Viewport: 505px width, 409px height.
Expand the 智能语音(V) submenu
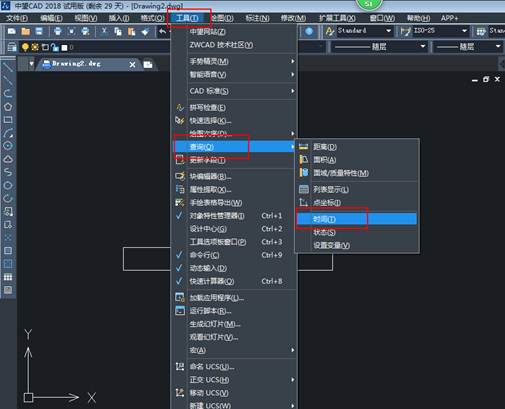(x=233, y=75)
